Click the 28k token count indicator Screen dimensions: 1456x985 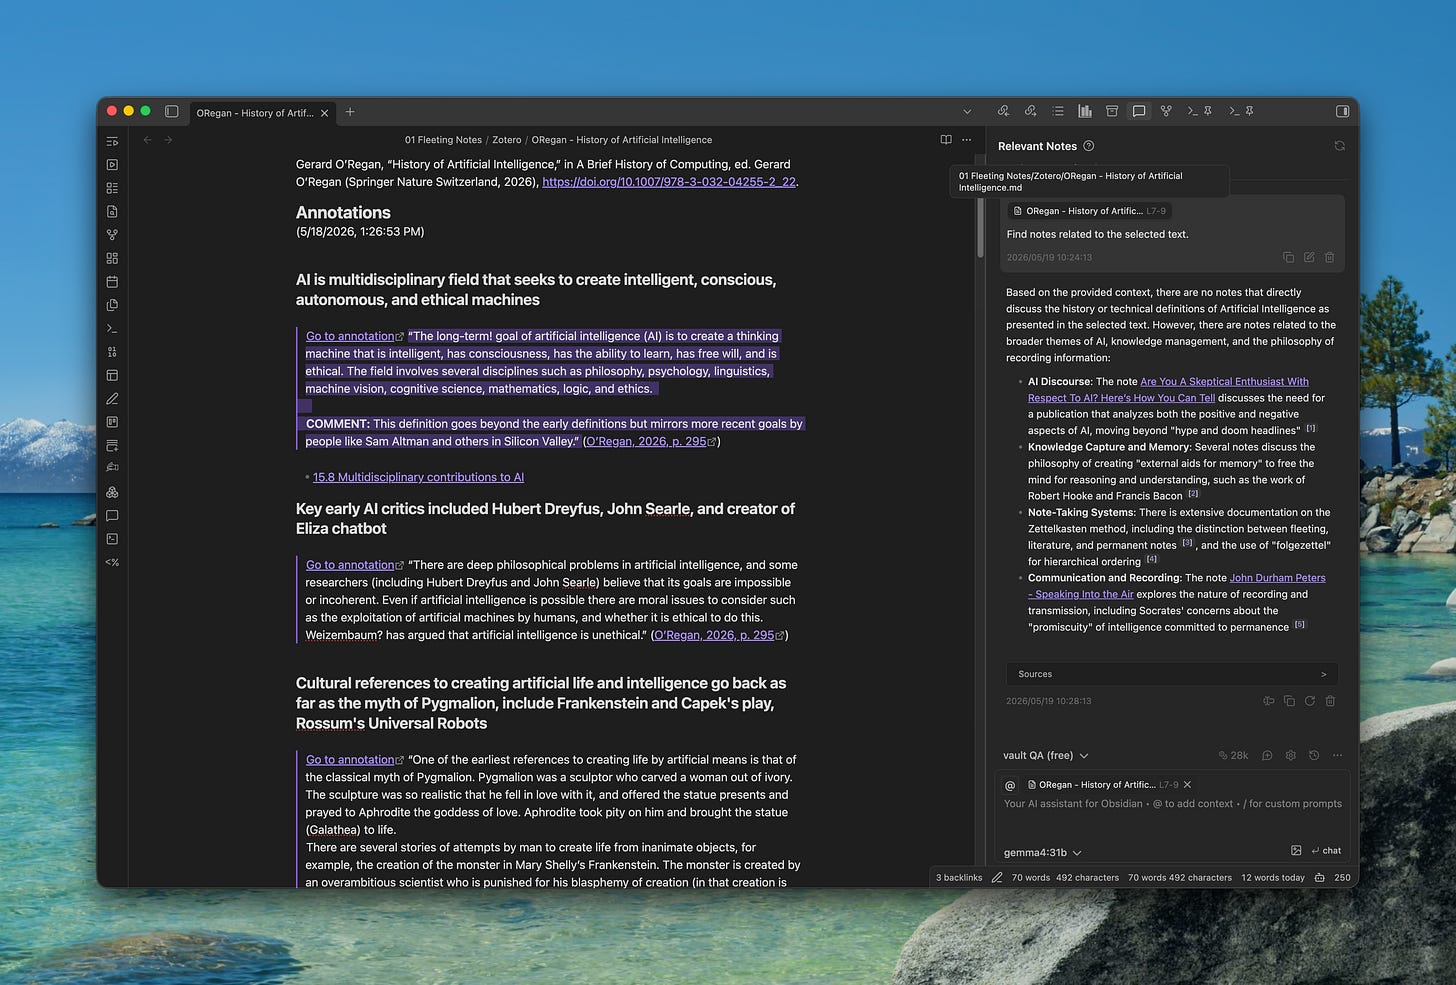pos(1233,755)
